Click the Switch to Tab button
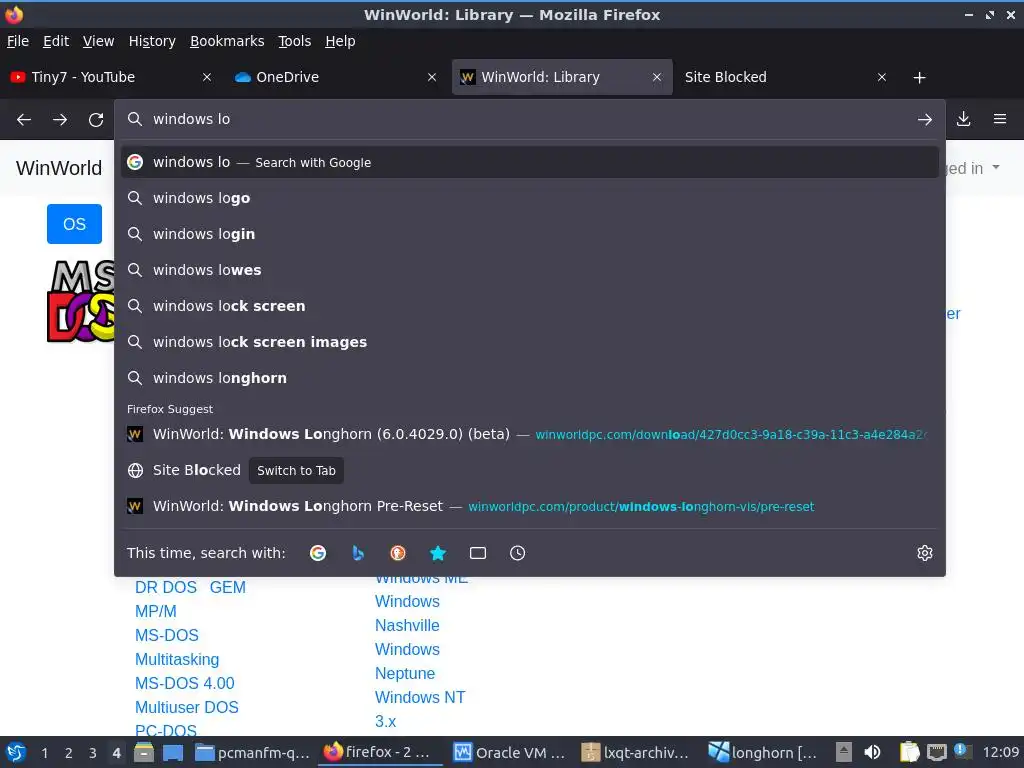 click(296, 470)
